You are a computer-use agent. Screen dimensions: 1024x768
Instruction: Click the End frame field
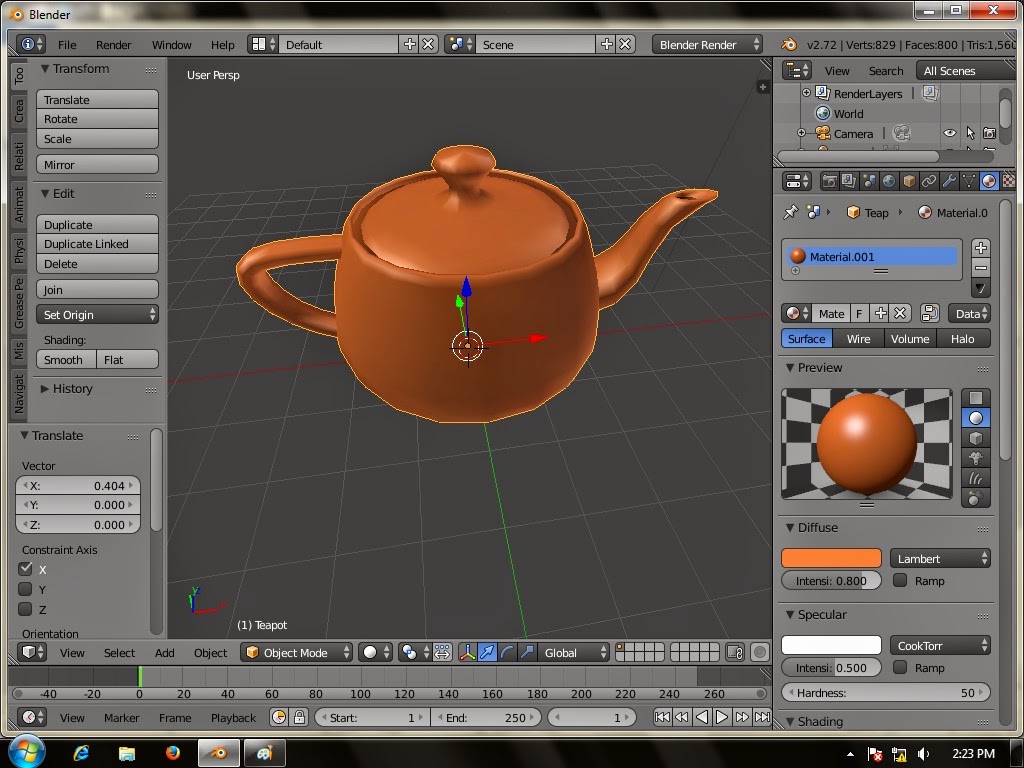pos(486,717)
